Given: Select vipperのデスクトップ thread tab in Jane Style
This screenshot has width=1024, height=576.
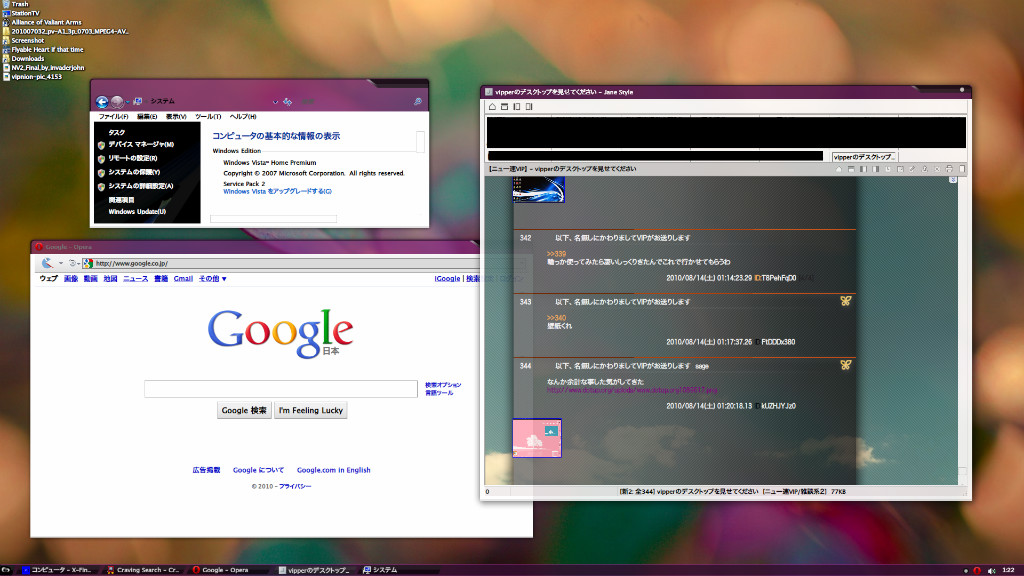Looking at the screenshot, I should [865, 157].
